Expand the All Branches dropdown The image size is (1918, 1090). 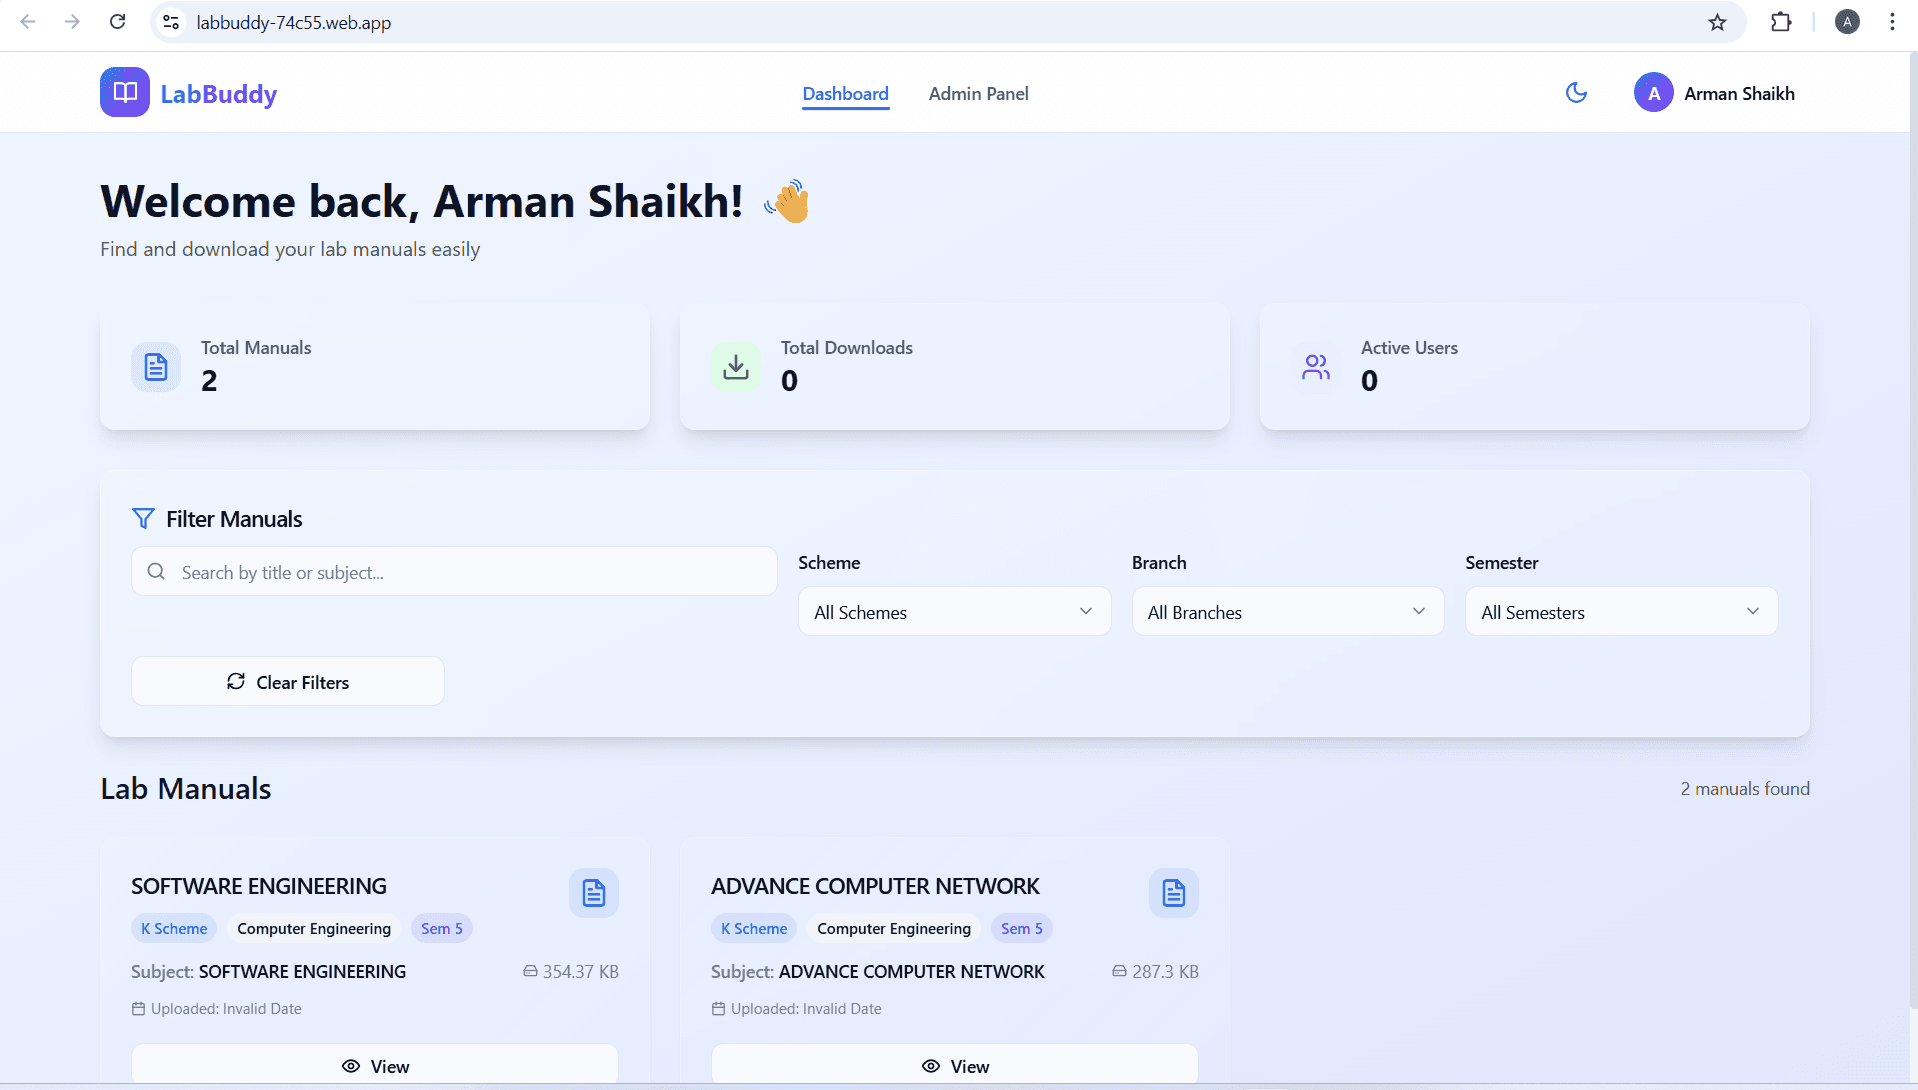point(1287,612)
